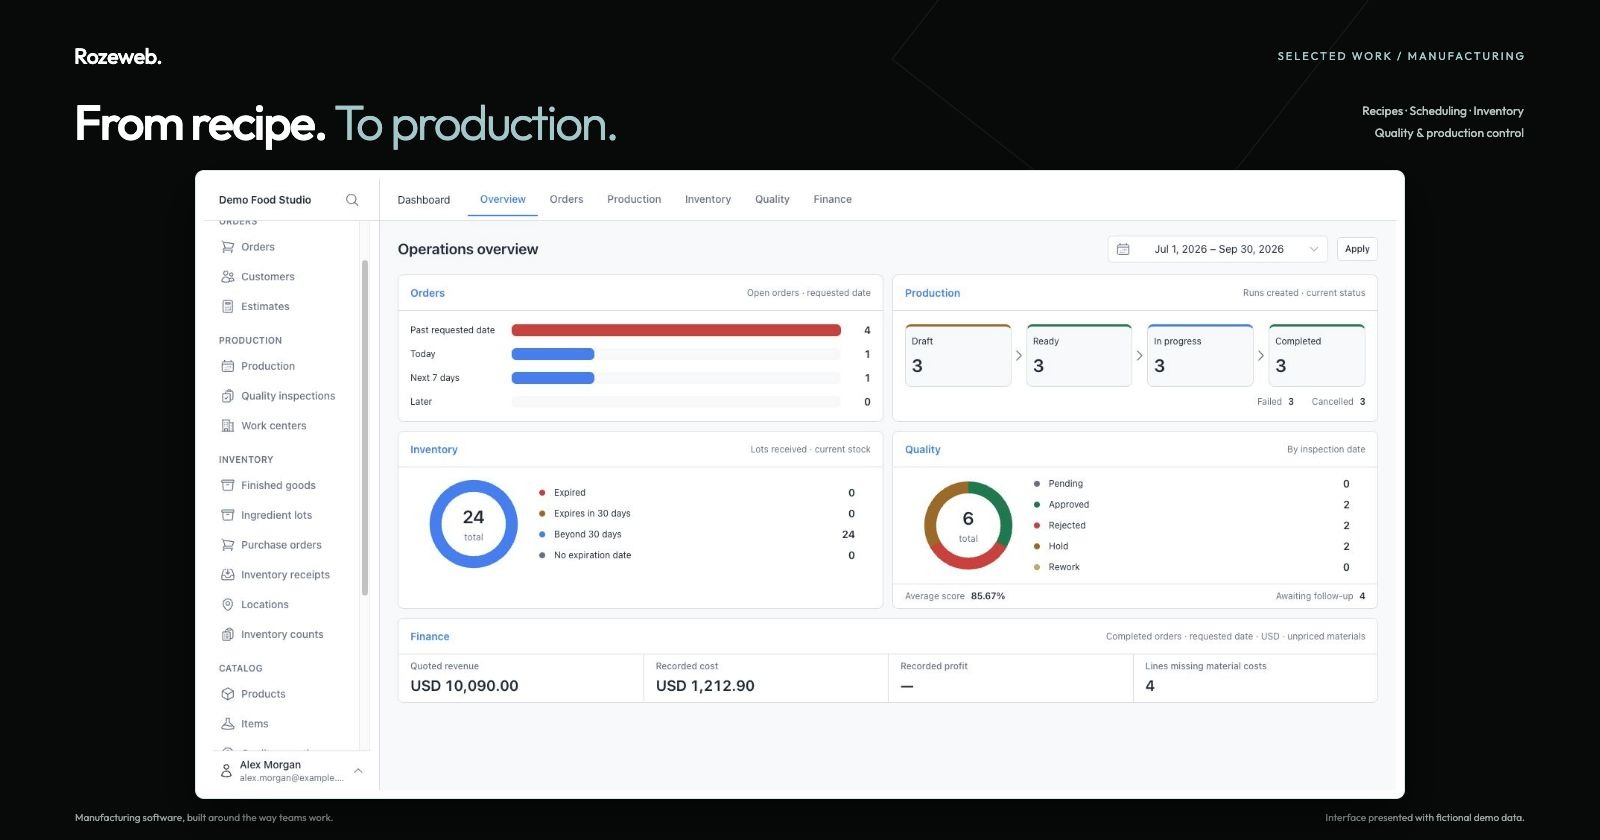Click the sidebar vertical scrollbar
Viewport: 1600px width, 840px height.
point(365,428)
